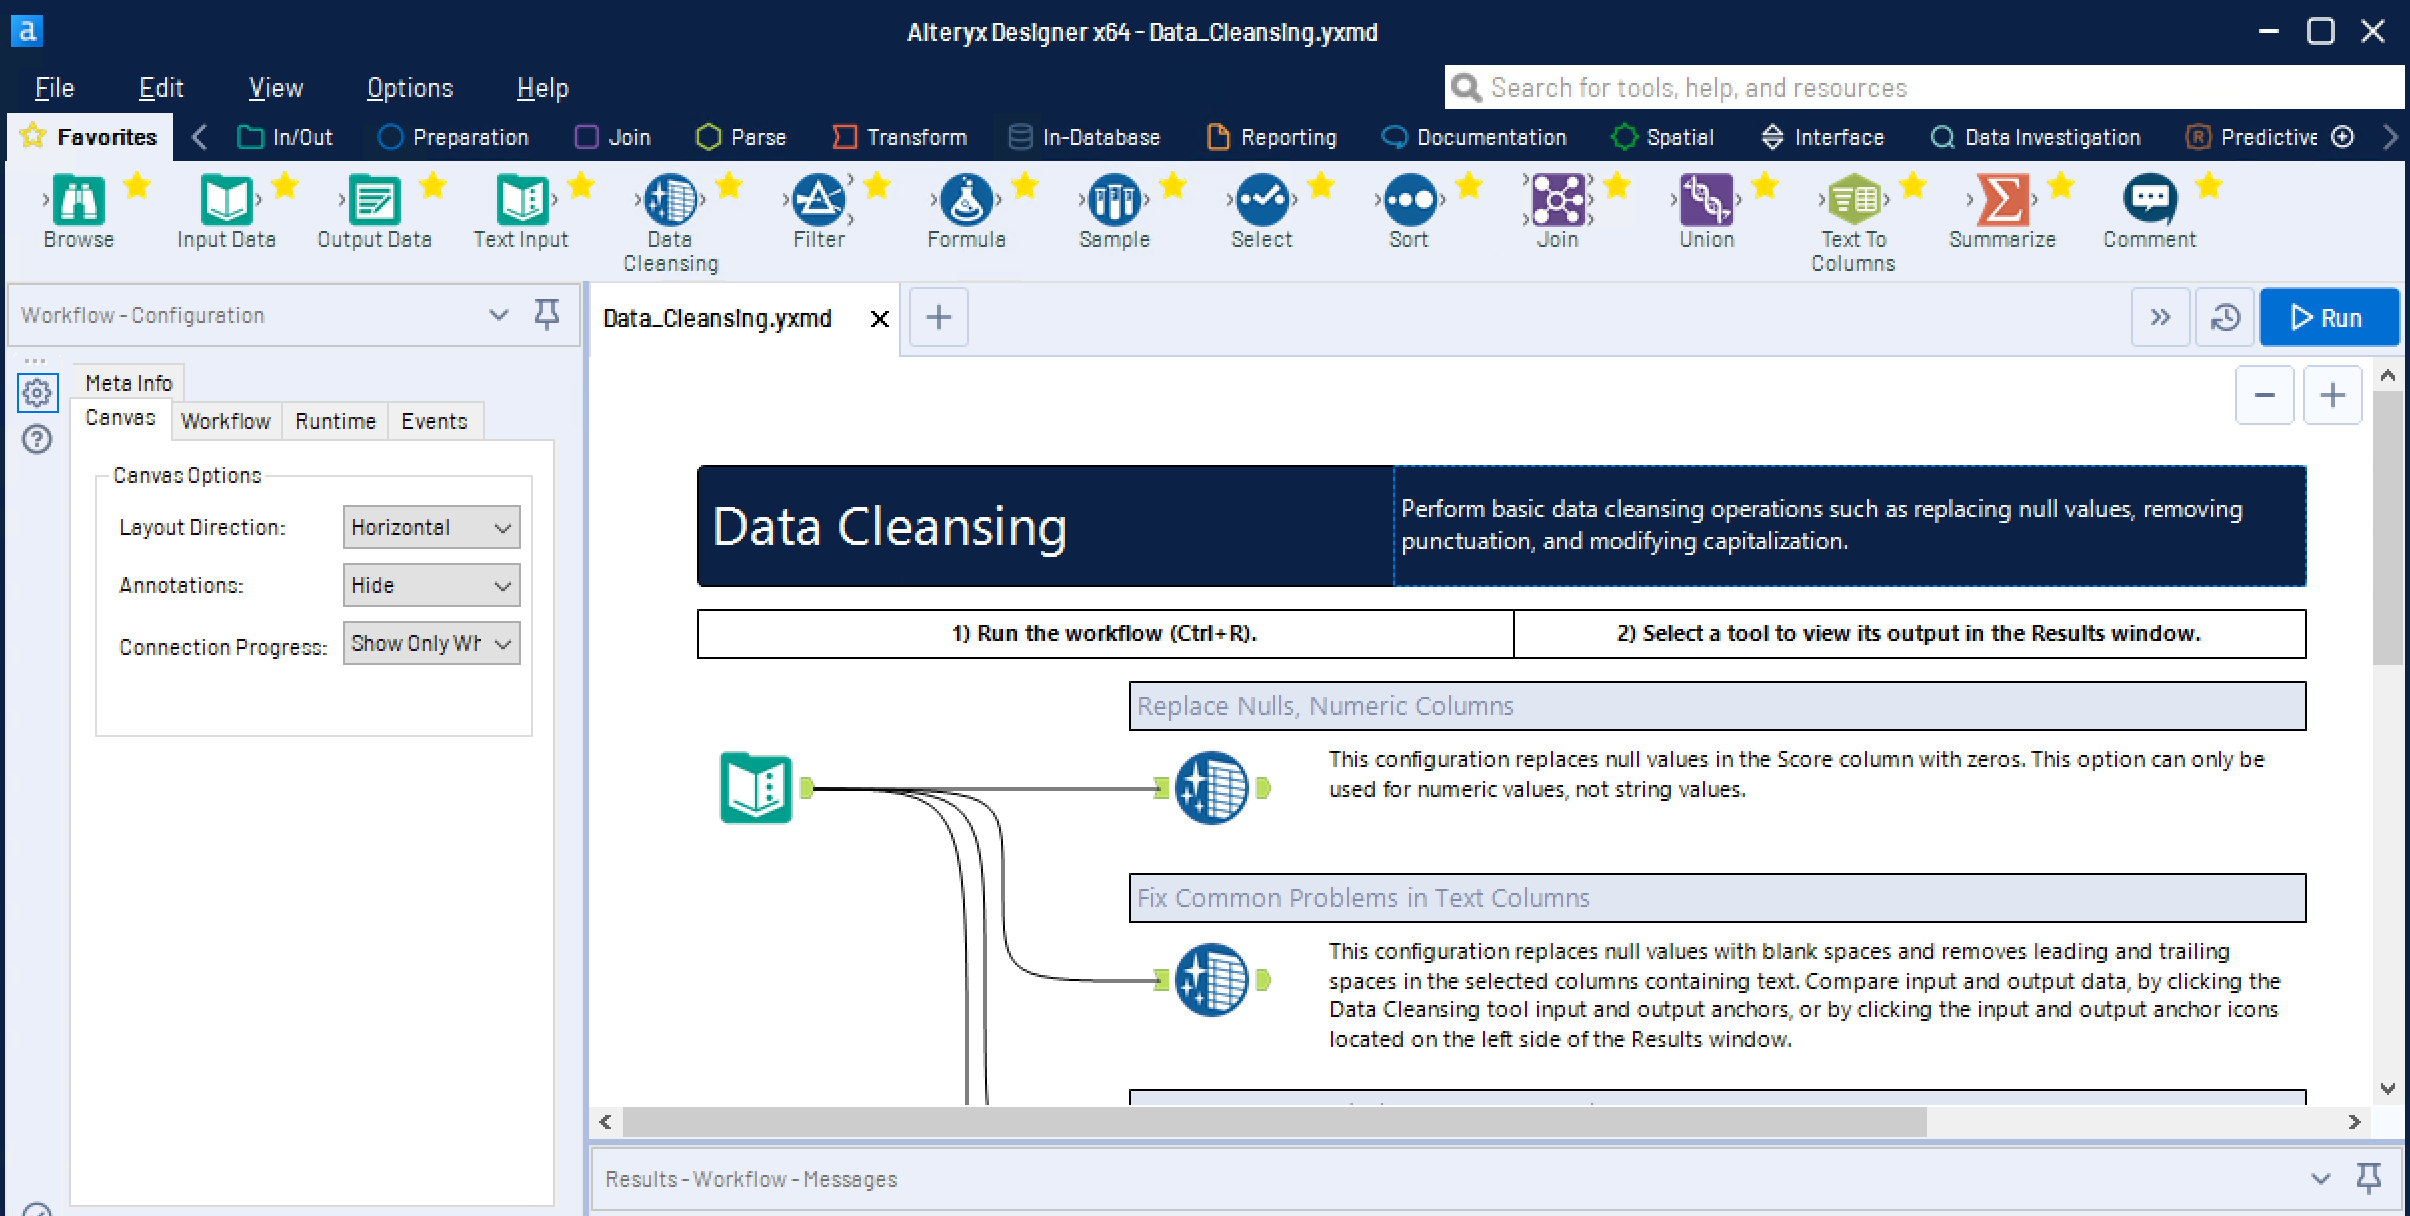Image resolution: width=2410 pixels, height=1216 pixels.
Task: Expand the Results window chevron
Action: (x=2320, y=1179)
